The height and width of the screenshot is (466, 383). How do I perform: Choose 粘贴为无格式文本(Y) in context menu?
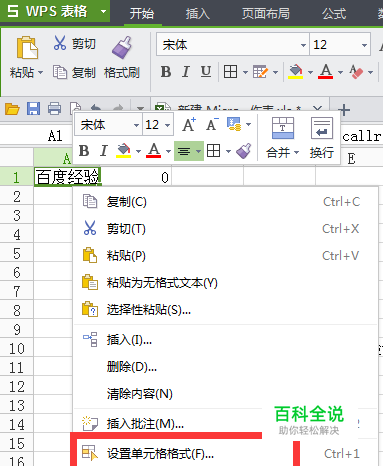click(225, 283)
